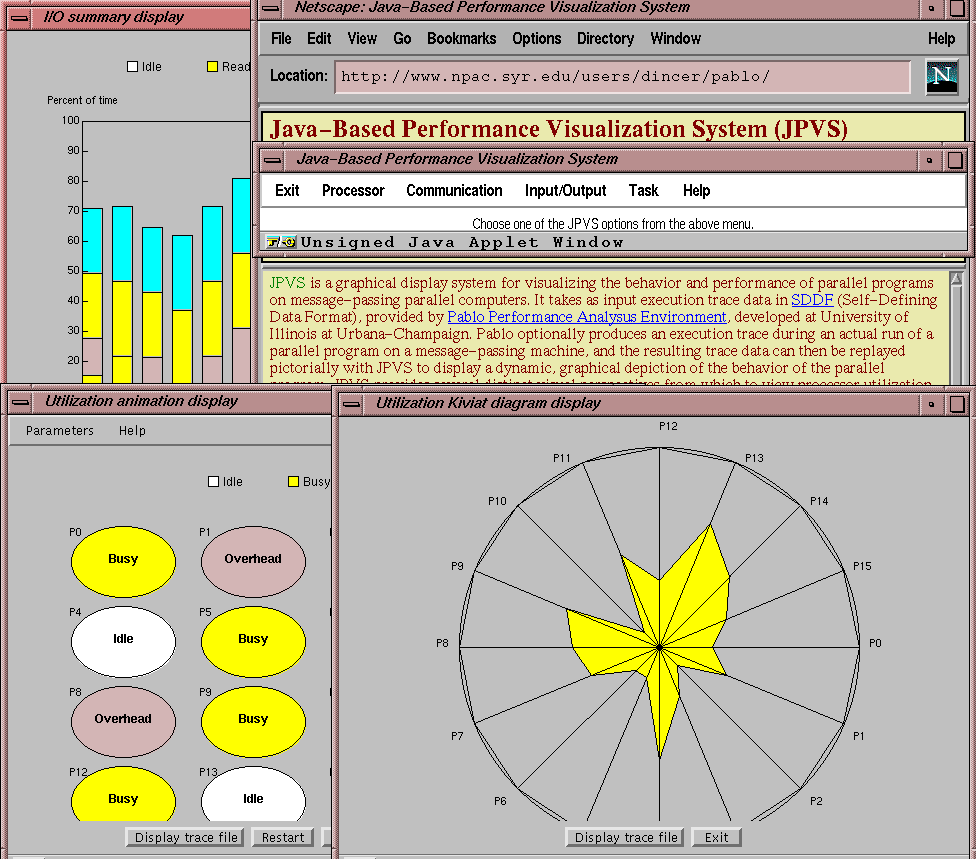Open Utilization animation display window menu

point(21,402)
